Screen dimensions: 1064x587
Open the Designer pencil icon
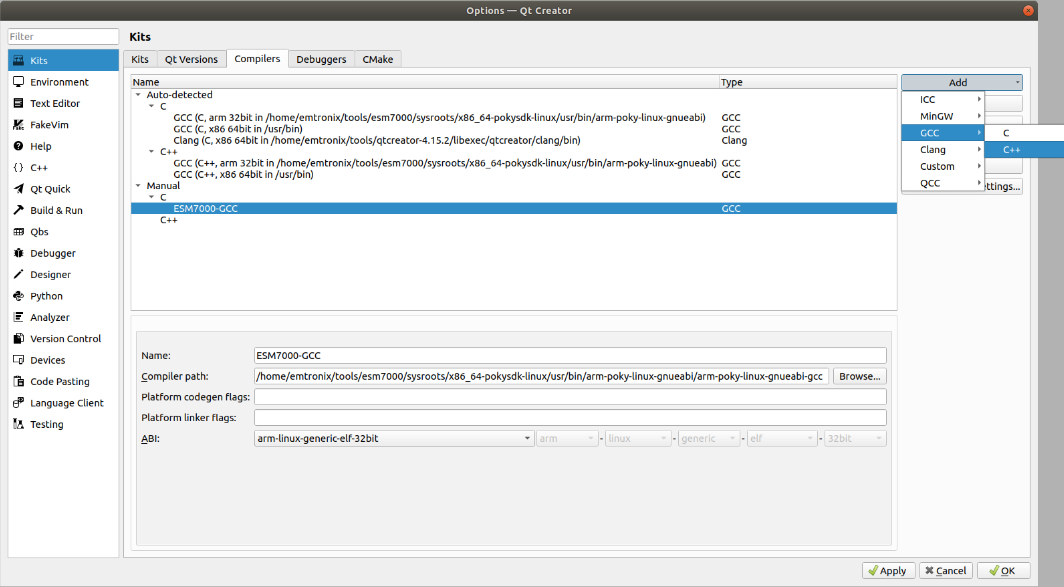(x=18, y=274)
